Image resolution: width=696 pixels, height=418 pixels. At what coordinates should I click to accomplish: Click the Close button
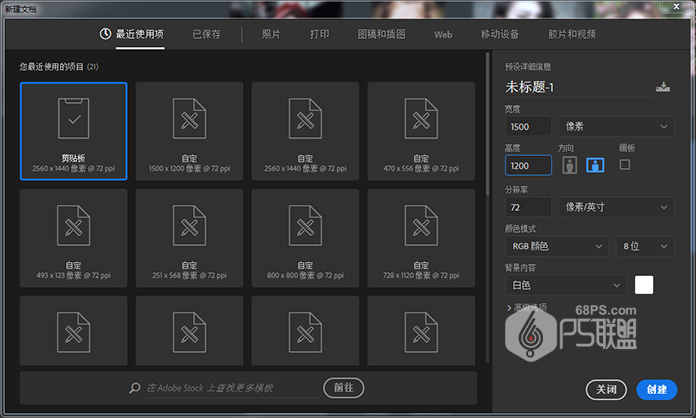[x=606, y=390]
